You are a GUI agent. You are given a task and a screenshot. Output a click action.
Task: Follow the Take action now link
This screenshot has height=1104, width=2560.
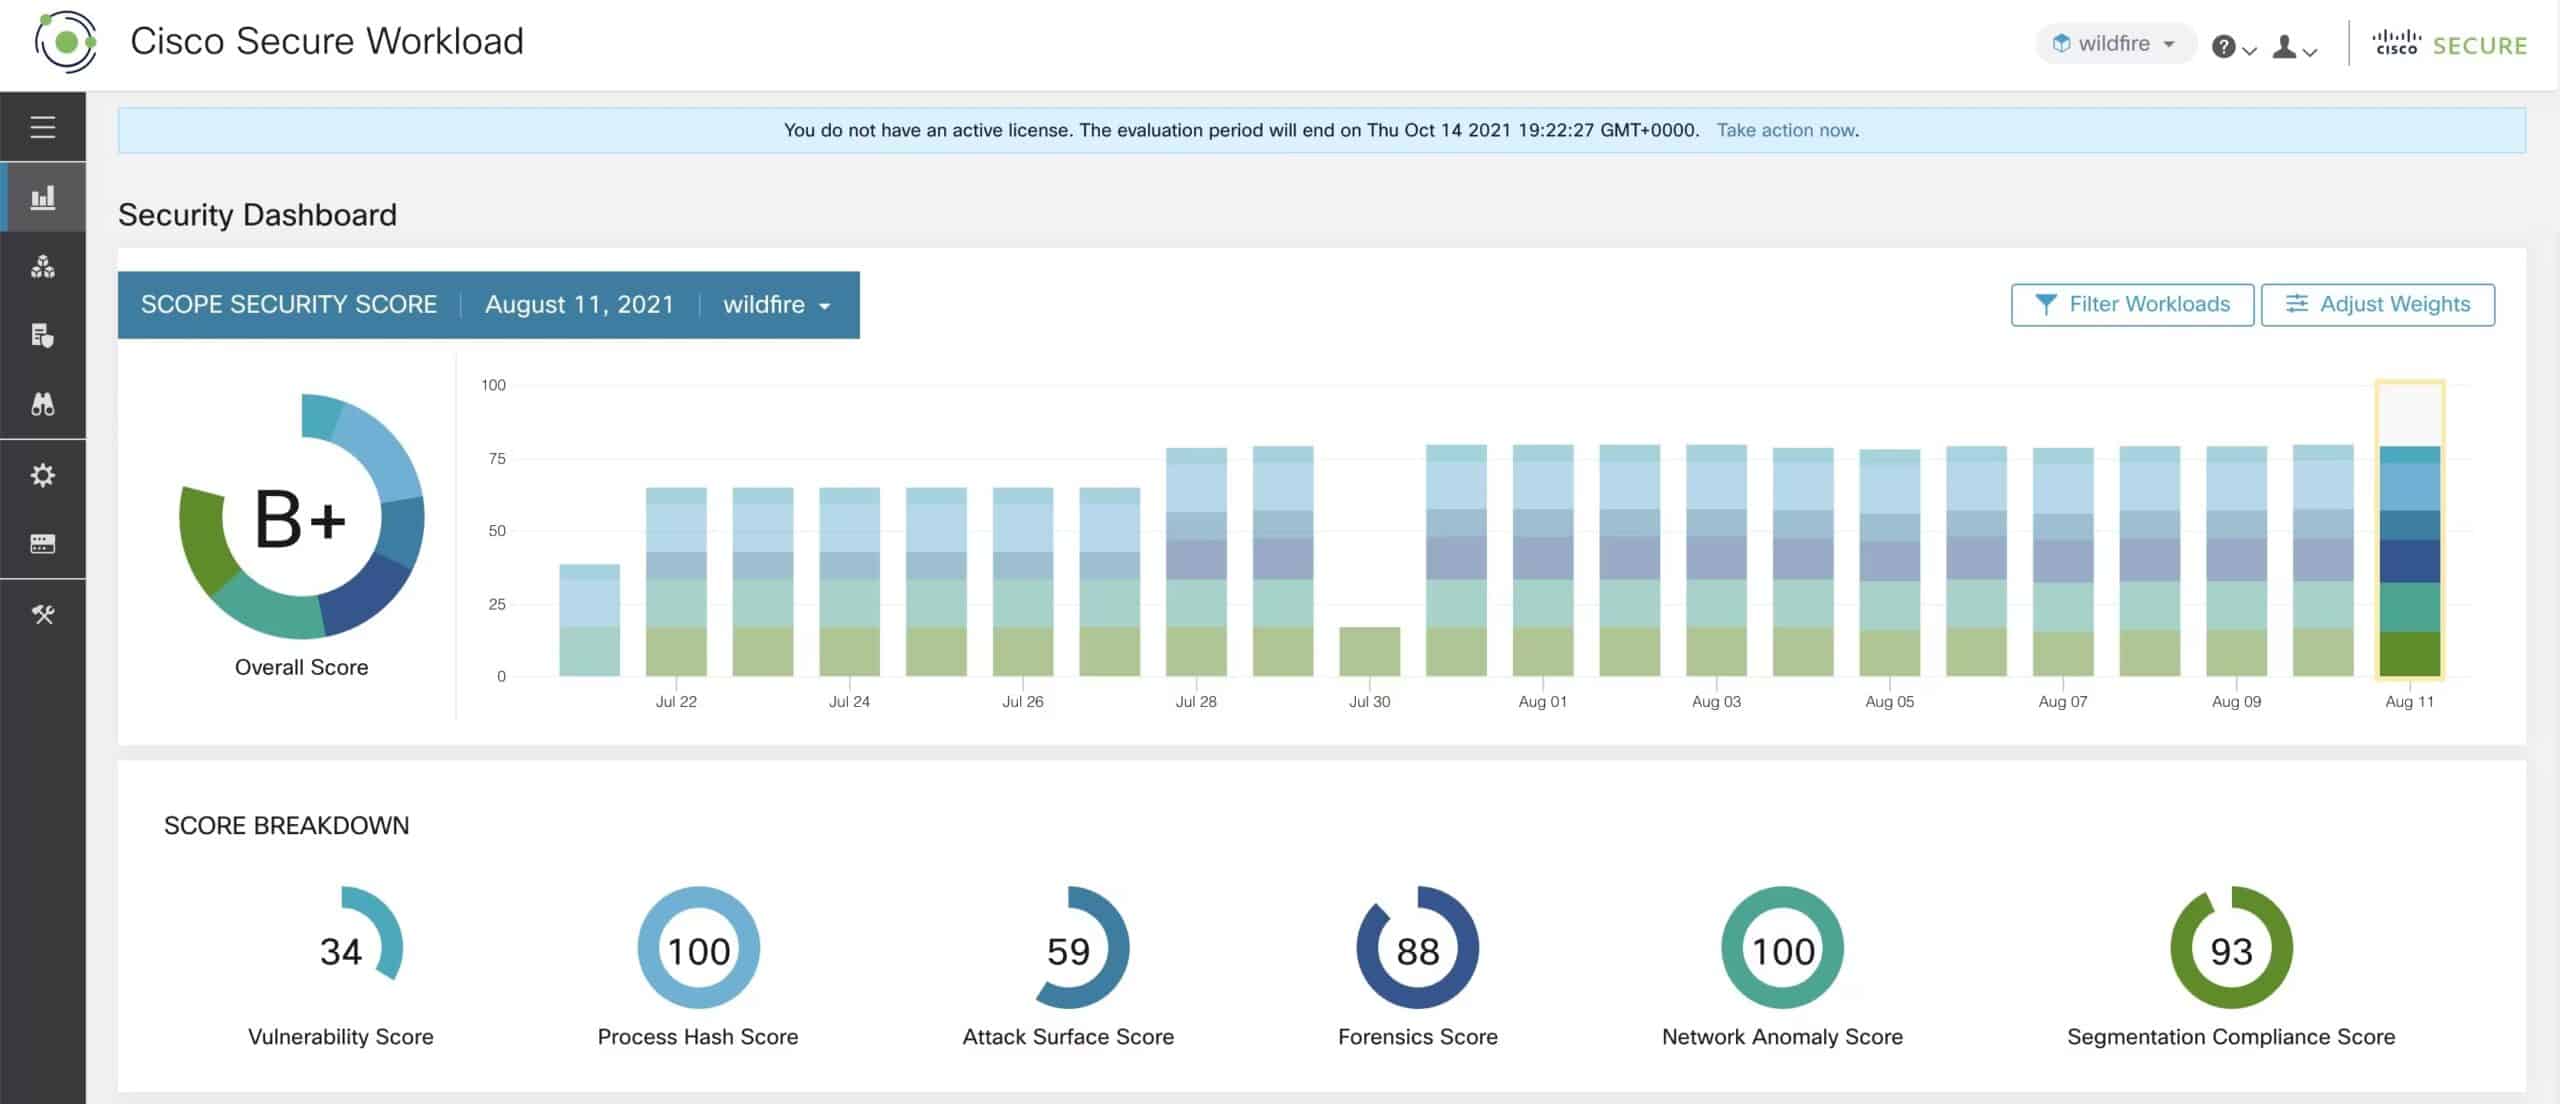click(x=1786, y=130)
